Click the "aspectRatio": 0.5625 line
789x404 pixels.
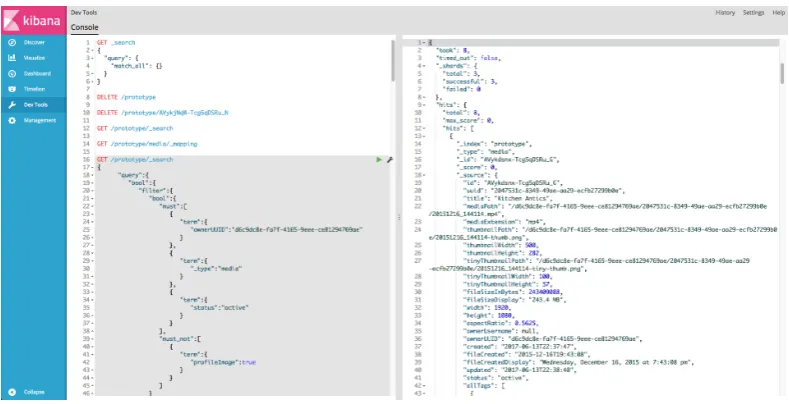(x=500, y=324)
